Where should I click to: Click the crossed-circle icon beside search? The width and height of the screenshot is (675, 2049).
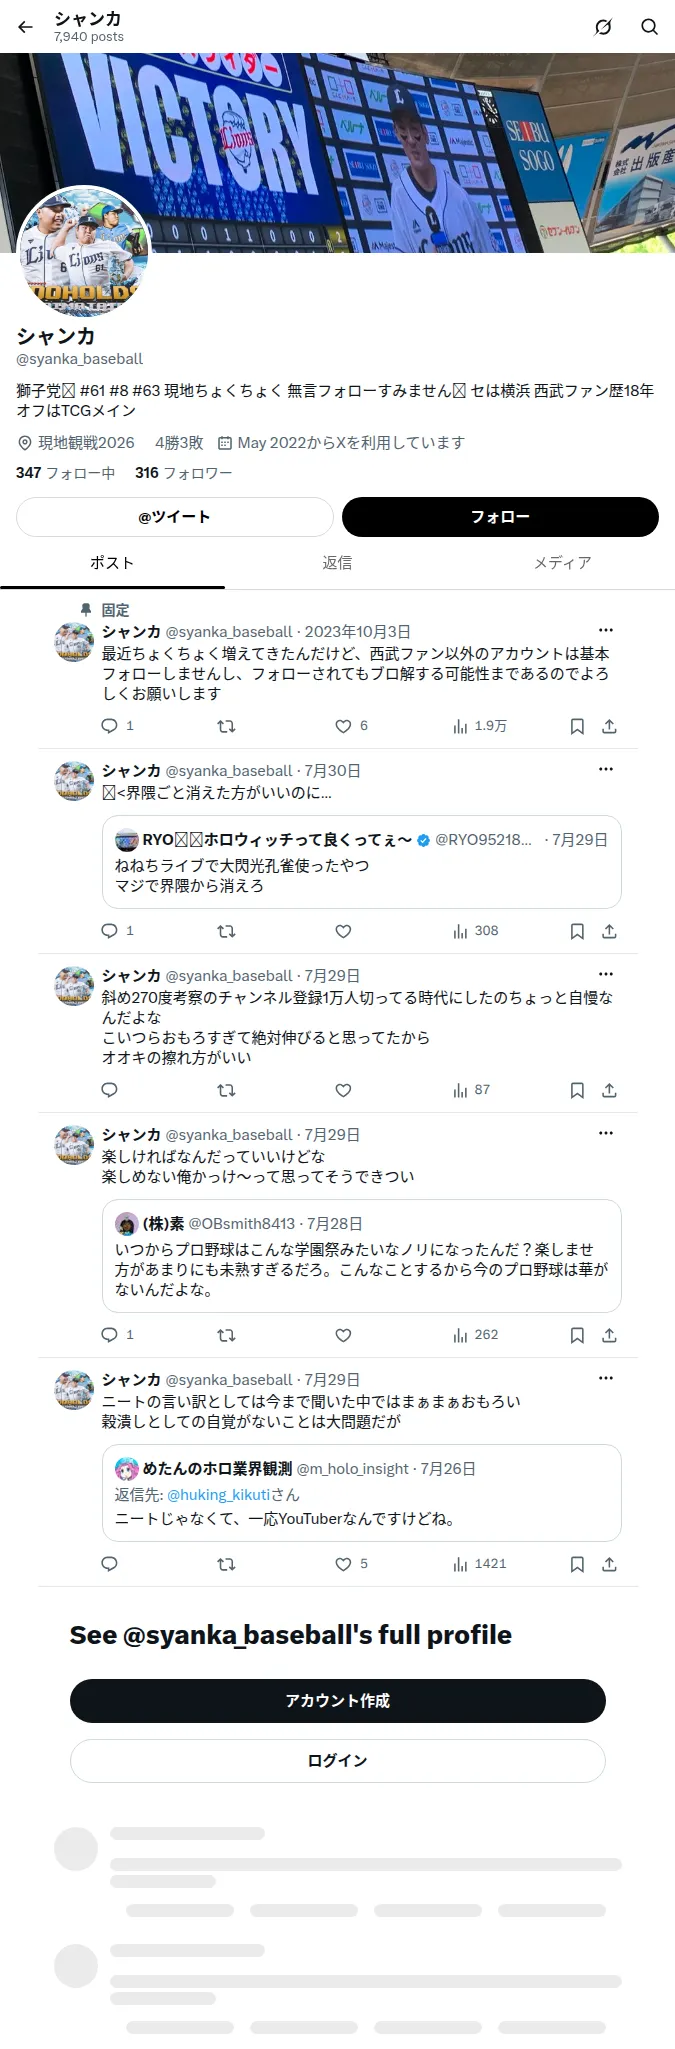603,27
